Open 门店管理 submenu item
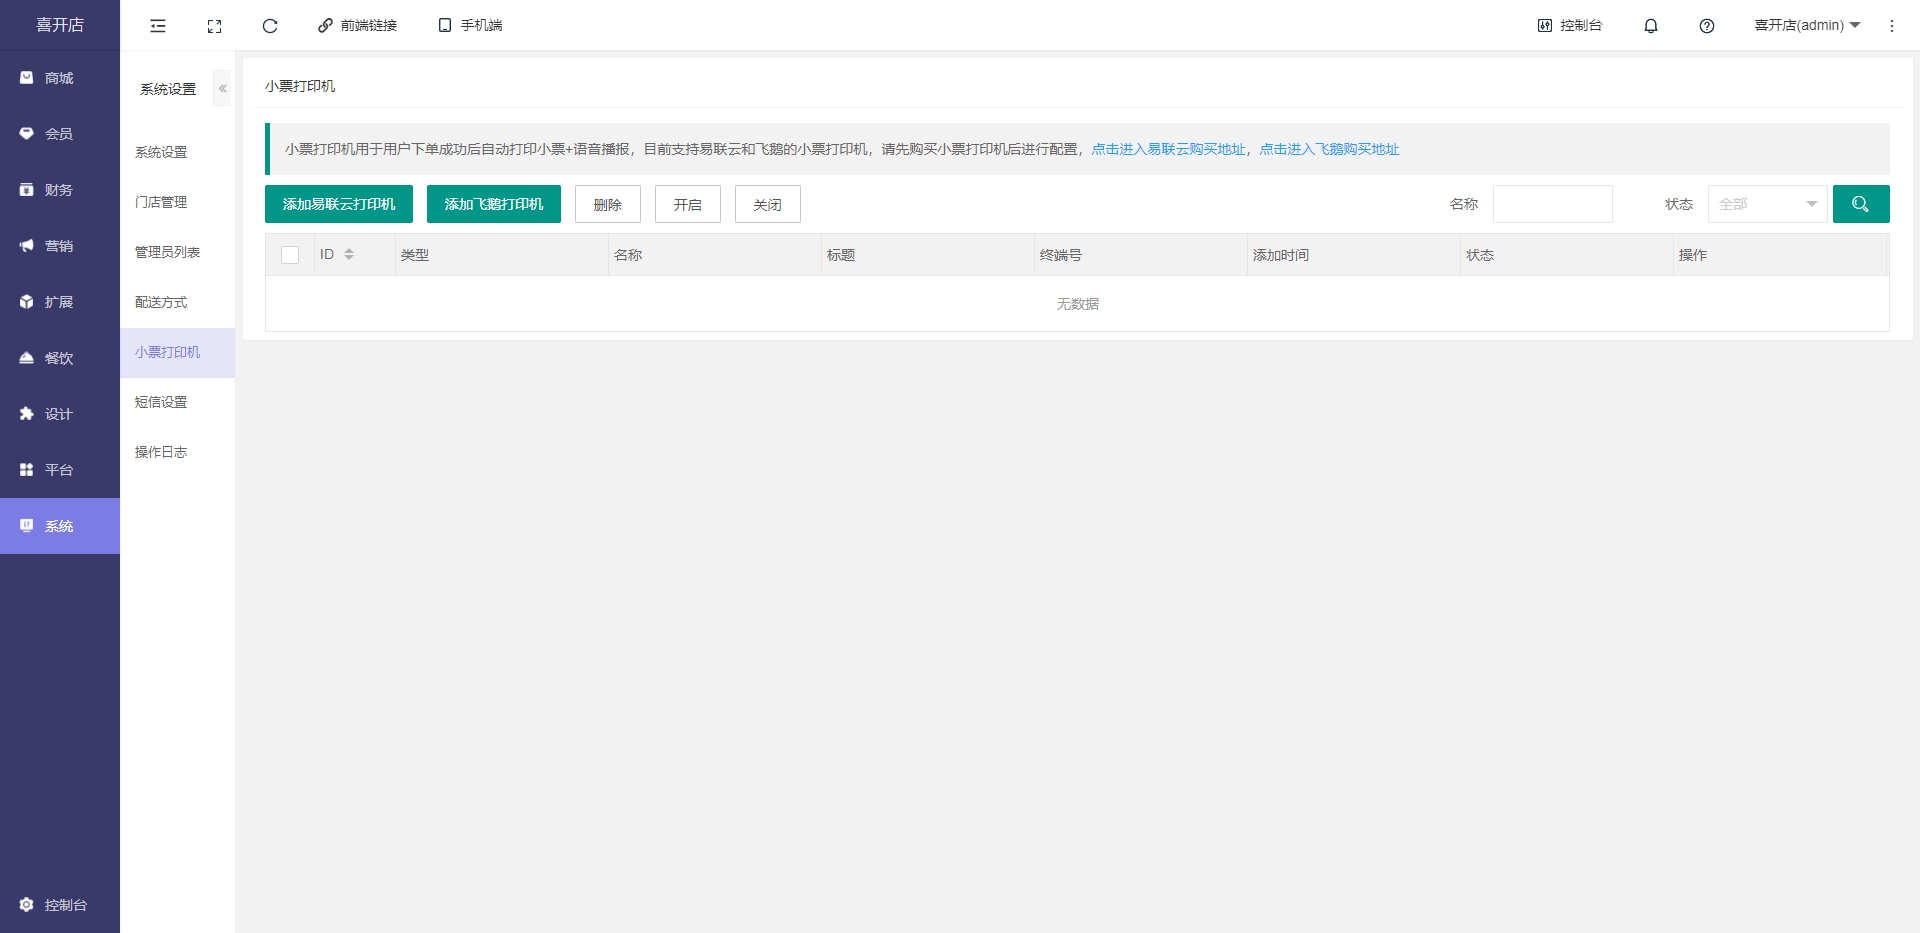This screenshot has height=933, width=1920. coord(178,203)
